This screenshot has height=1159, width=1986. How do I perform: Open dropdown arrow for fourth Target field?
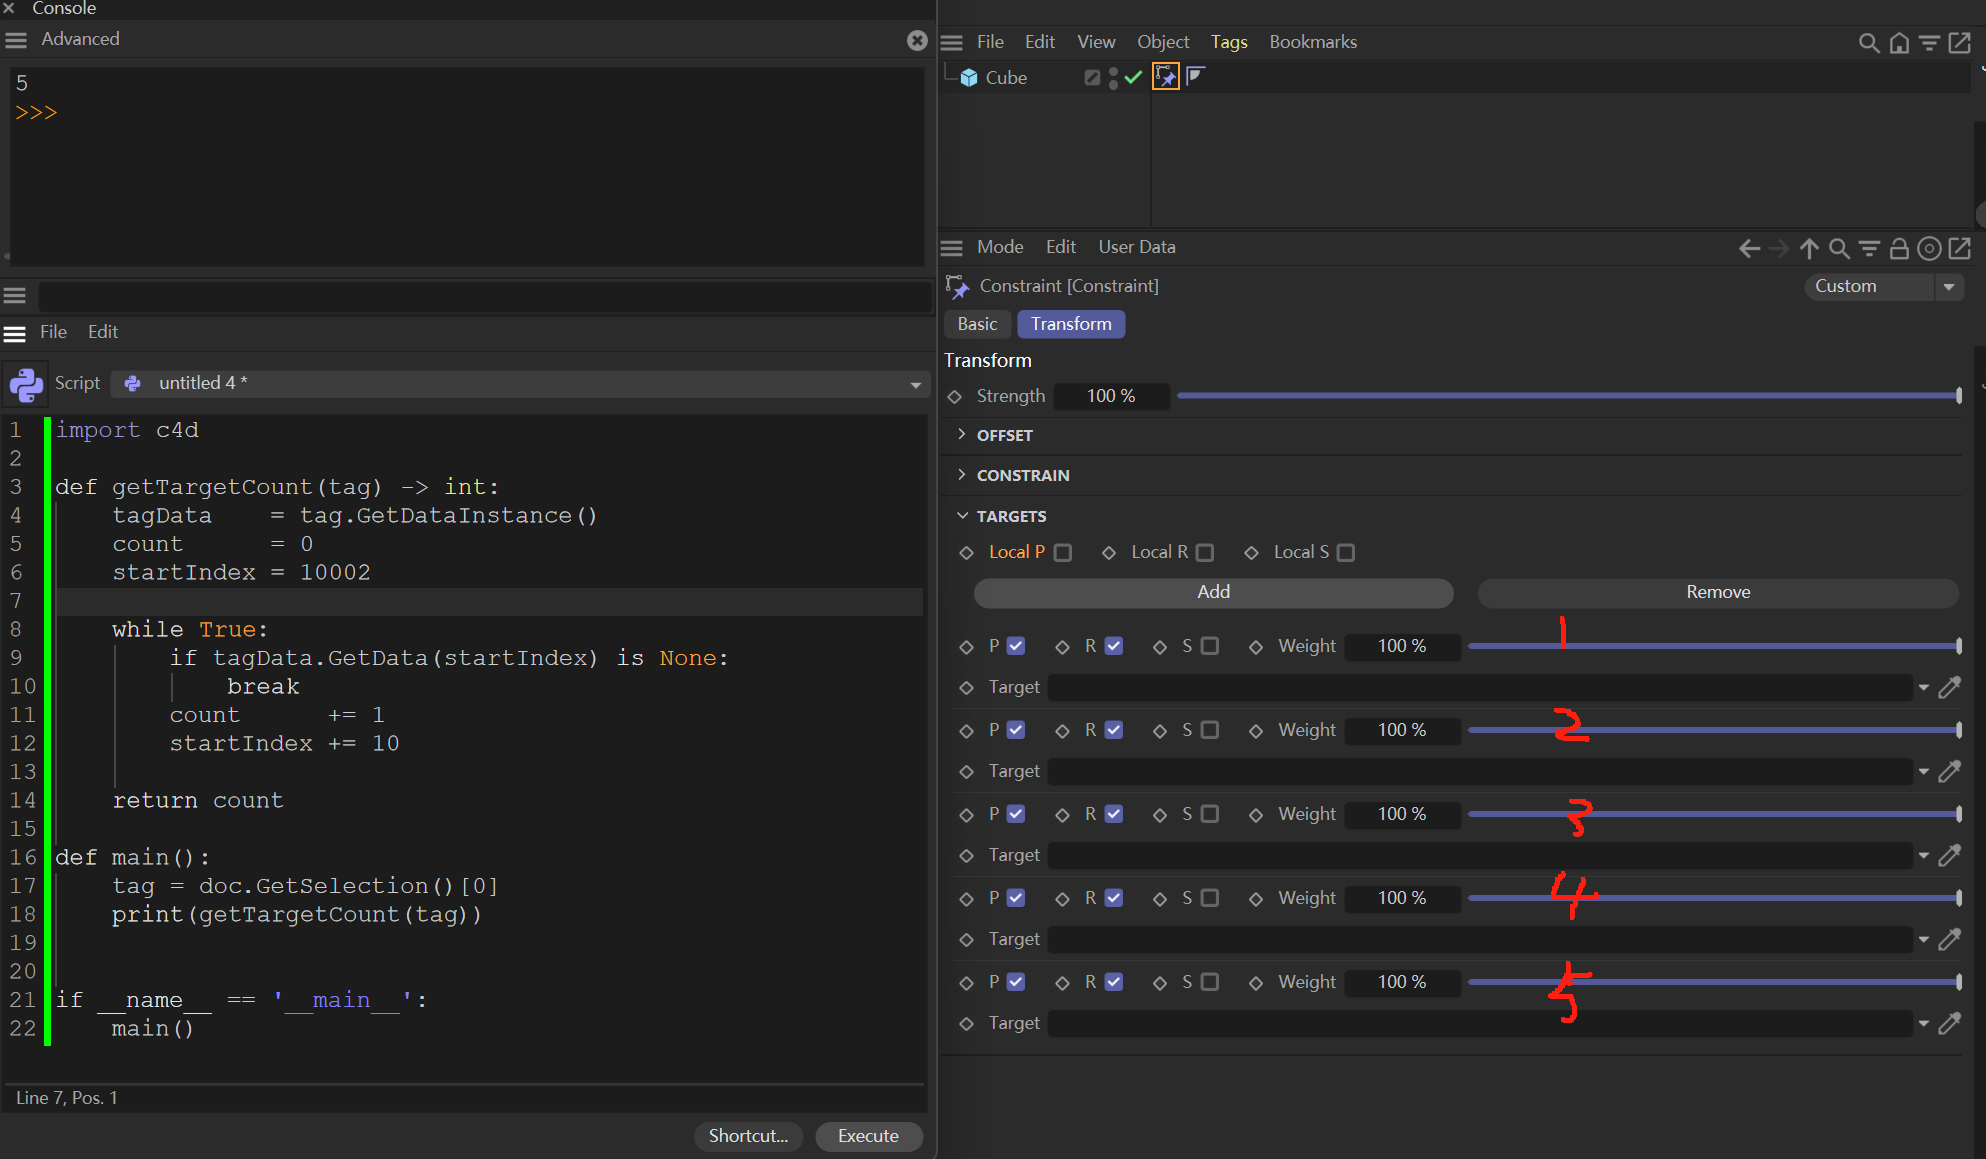point(1924,940)
